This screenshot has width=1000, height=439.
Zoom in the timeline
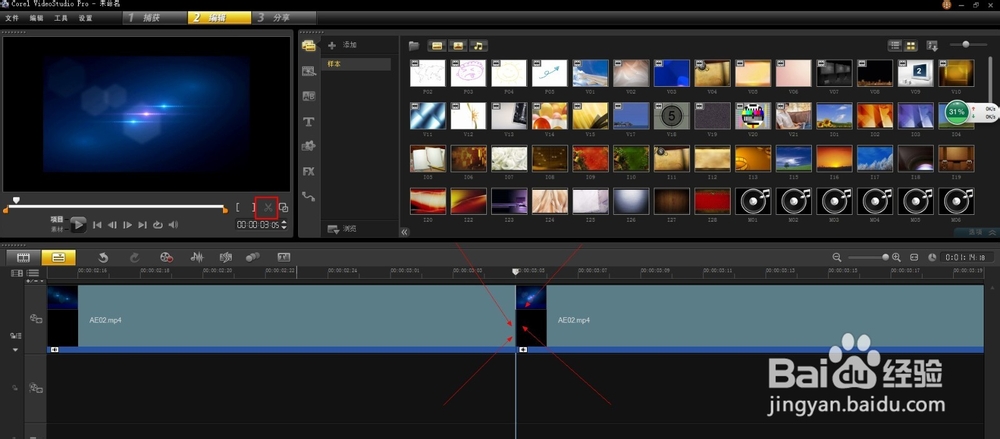(x=896, y=257)
